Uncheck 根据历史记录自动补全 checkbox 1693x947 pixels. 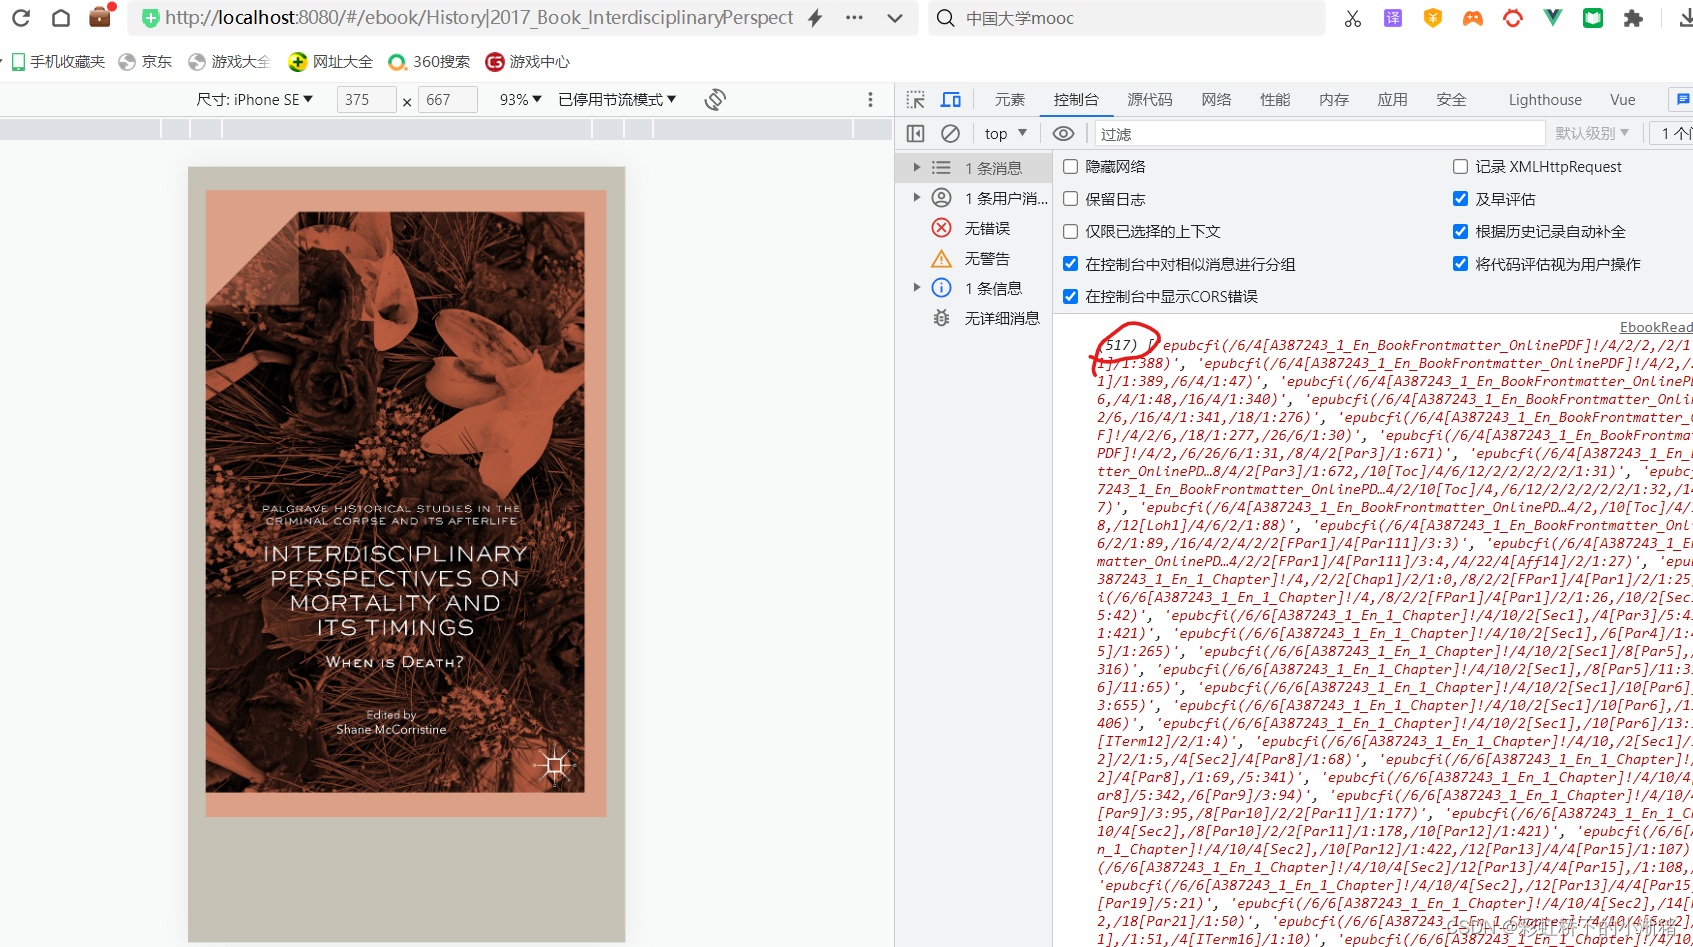pyautogui.click(x=1460, y=231)
